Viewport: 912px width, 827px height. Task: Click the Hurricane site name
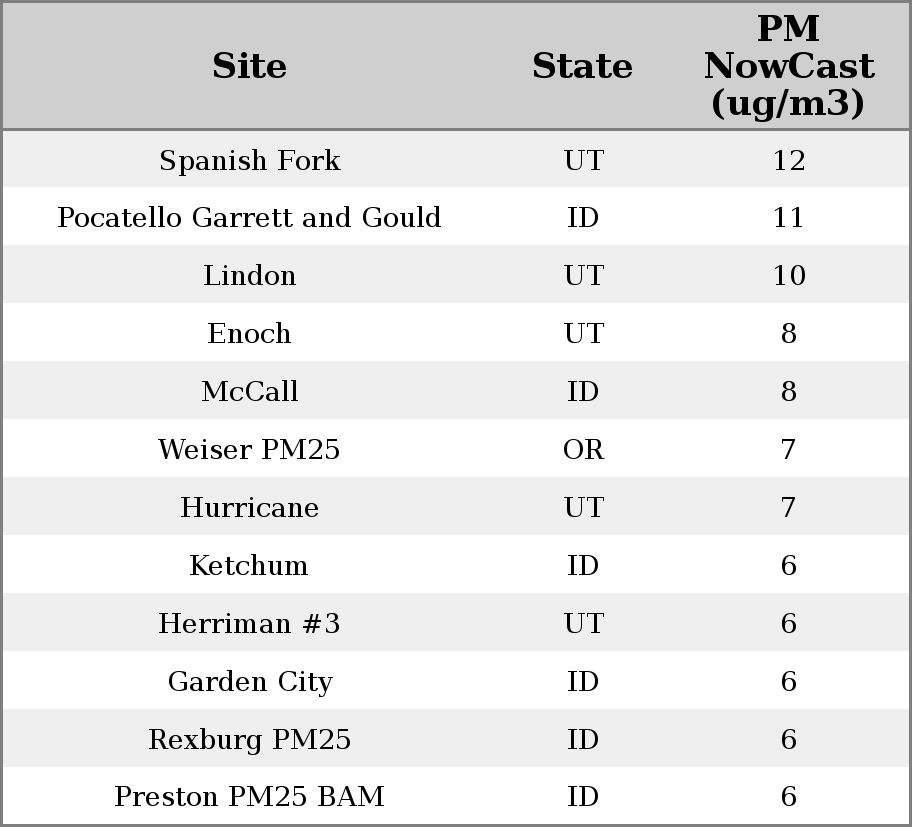(x=249, y=508)
